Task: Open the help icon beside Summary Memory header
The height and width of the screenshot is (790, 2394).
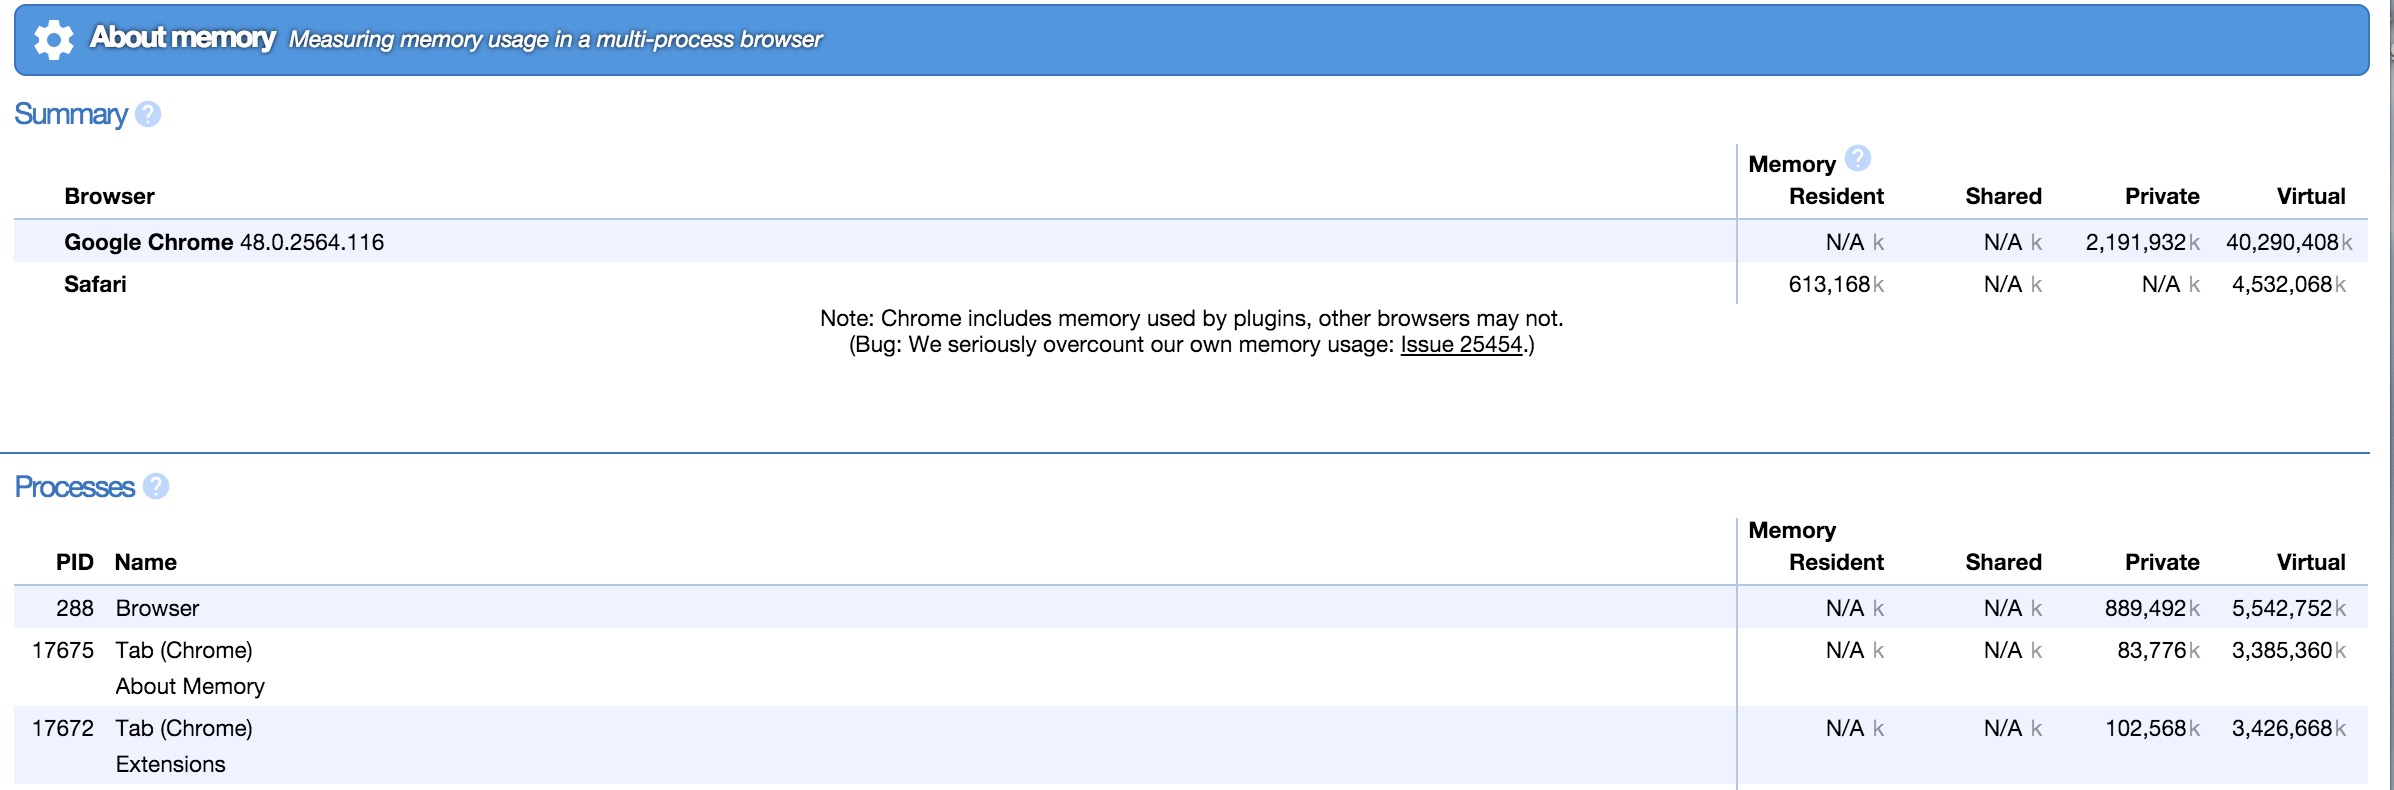Action: coord(1858,158)
